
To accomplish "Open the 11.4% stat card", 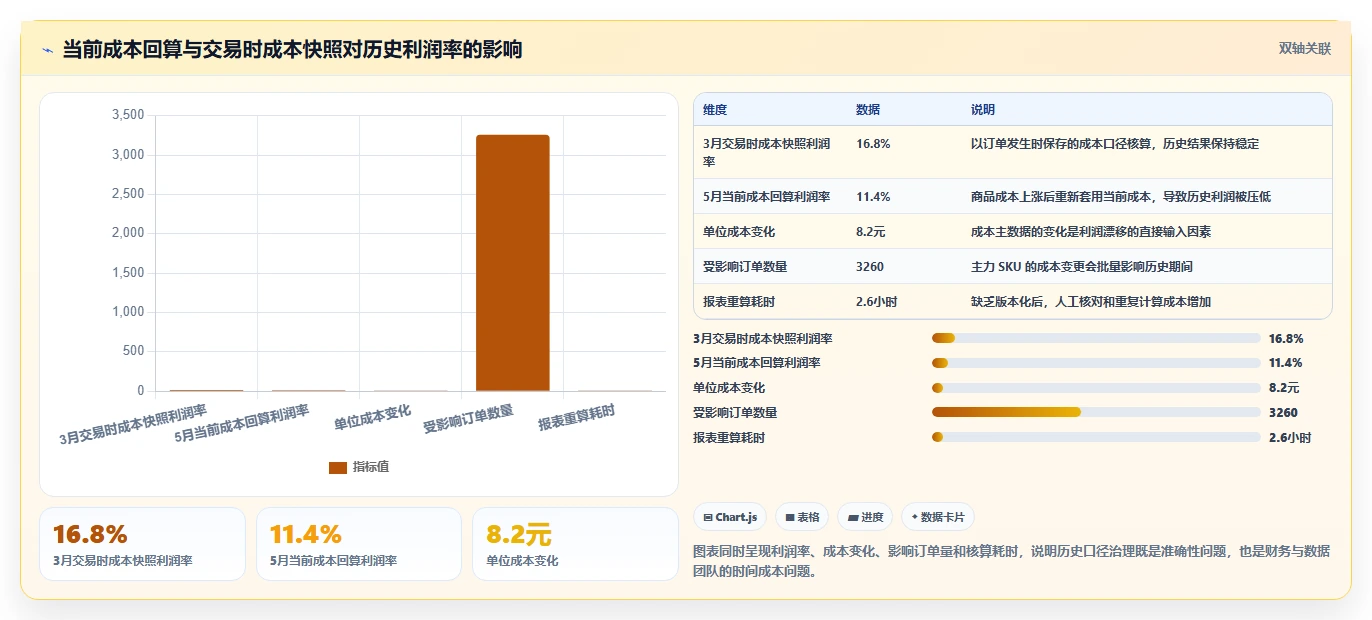I will pyautogui.click(x=359, y=544).
